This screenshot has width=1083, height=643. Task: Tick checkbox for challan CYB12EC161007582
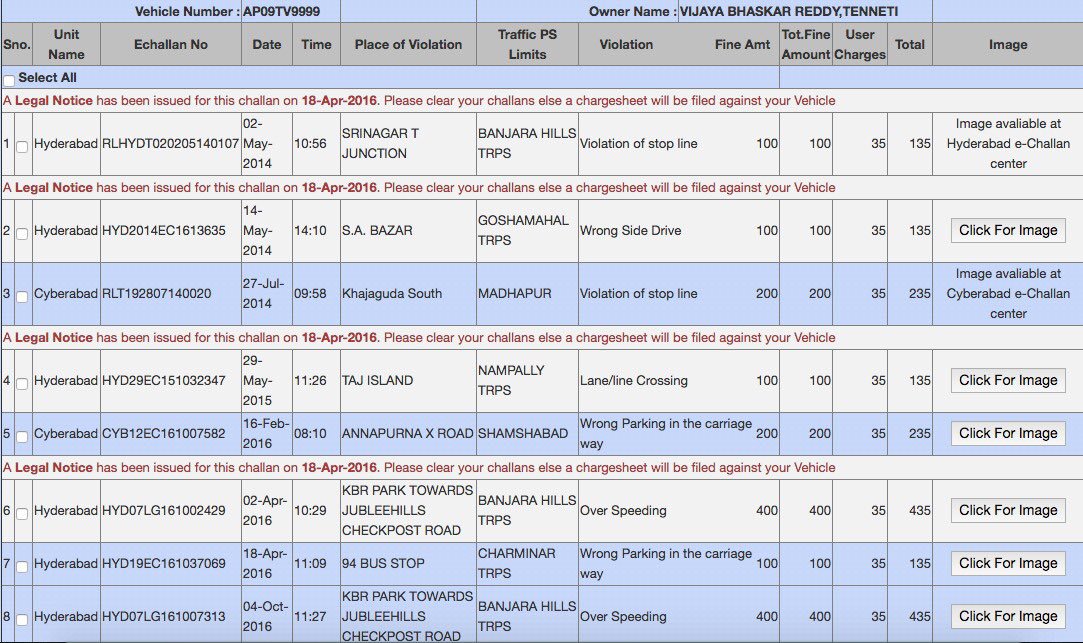coord(22,436)
